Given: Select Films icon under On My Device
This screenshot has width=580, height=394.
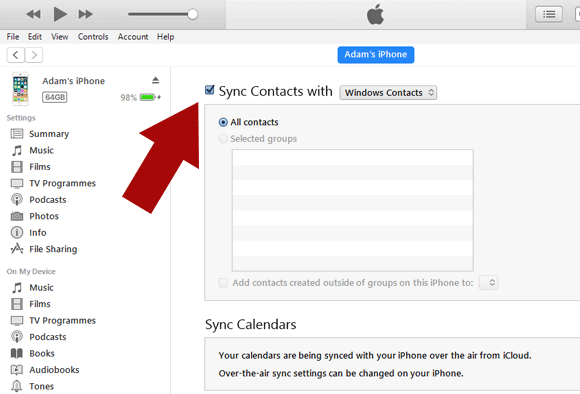Looking at the screenshot, I should [x=17, y=304].
